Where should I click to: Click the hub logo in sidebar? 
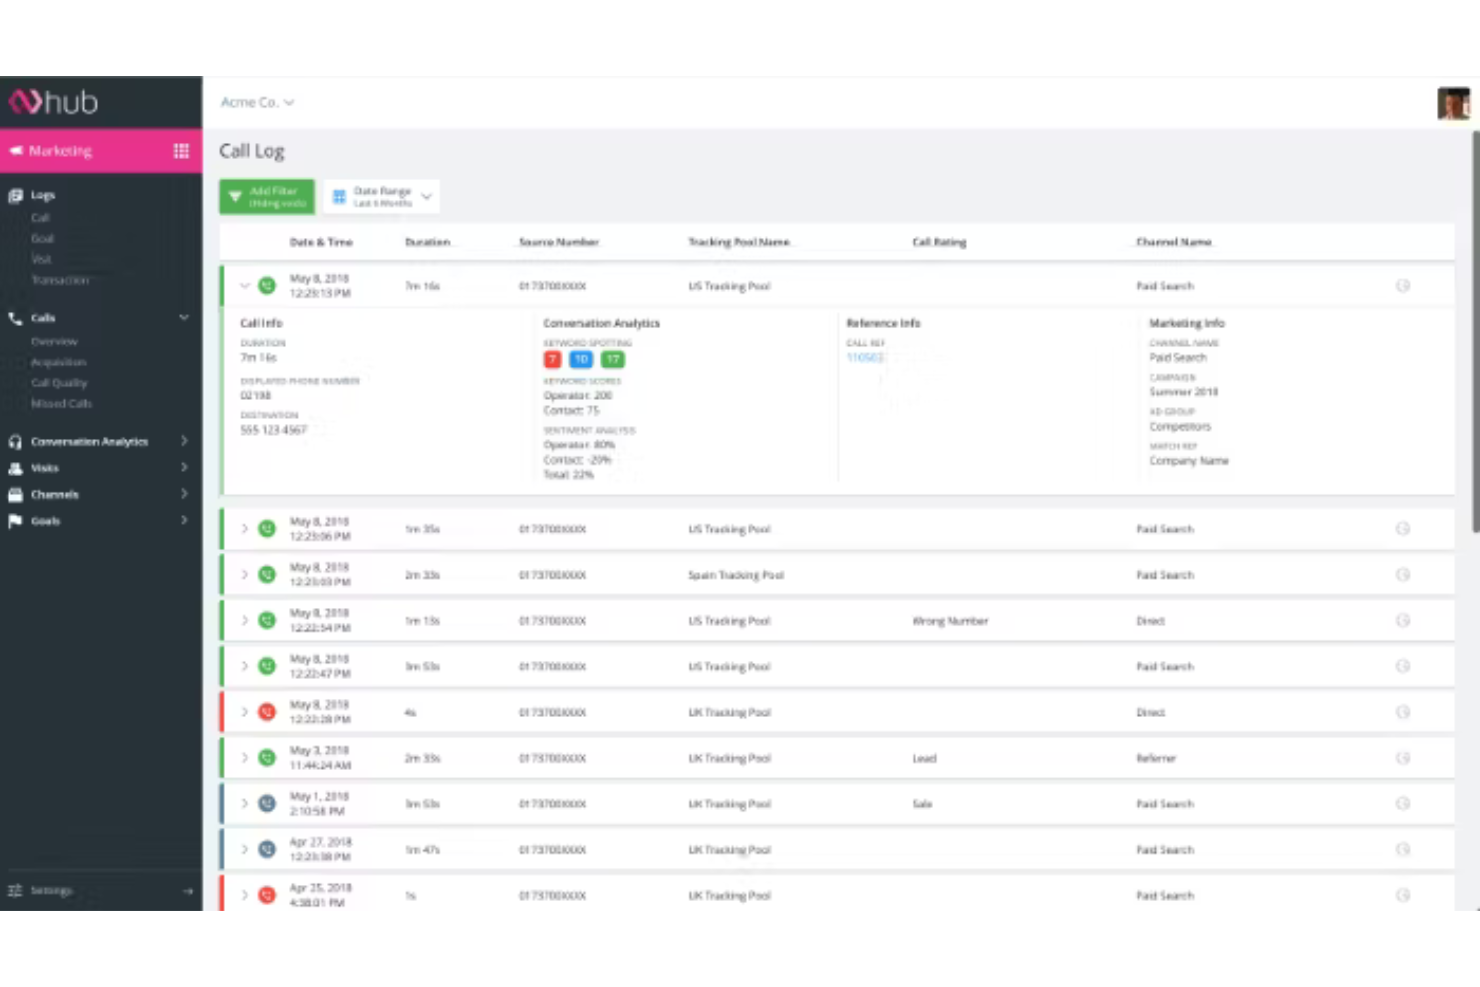tap(54, 102)
